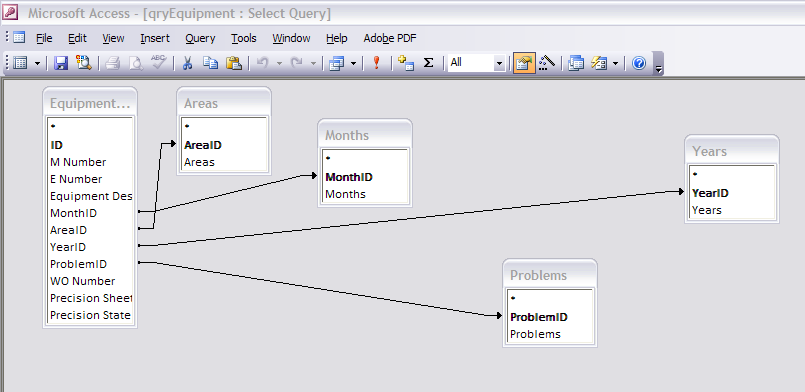Select the Equipment Des field

pyautogui.click(x=90, y=196)
